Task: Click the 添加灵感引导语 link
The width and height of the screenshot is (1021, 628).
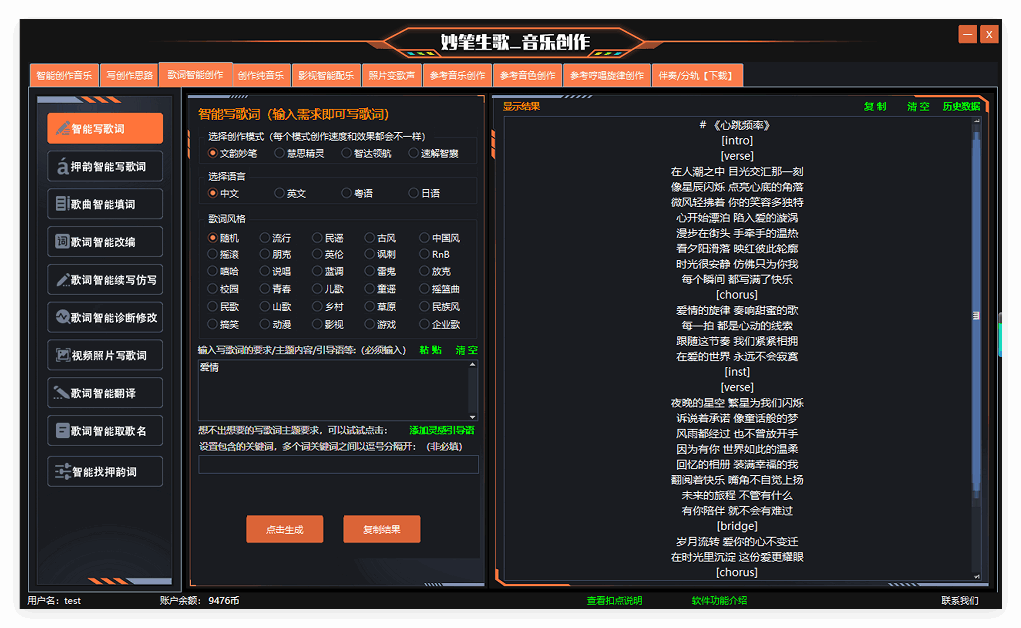Action: tap(441, 430)
